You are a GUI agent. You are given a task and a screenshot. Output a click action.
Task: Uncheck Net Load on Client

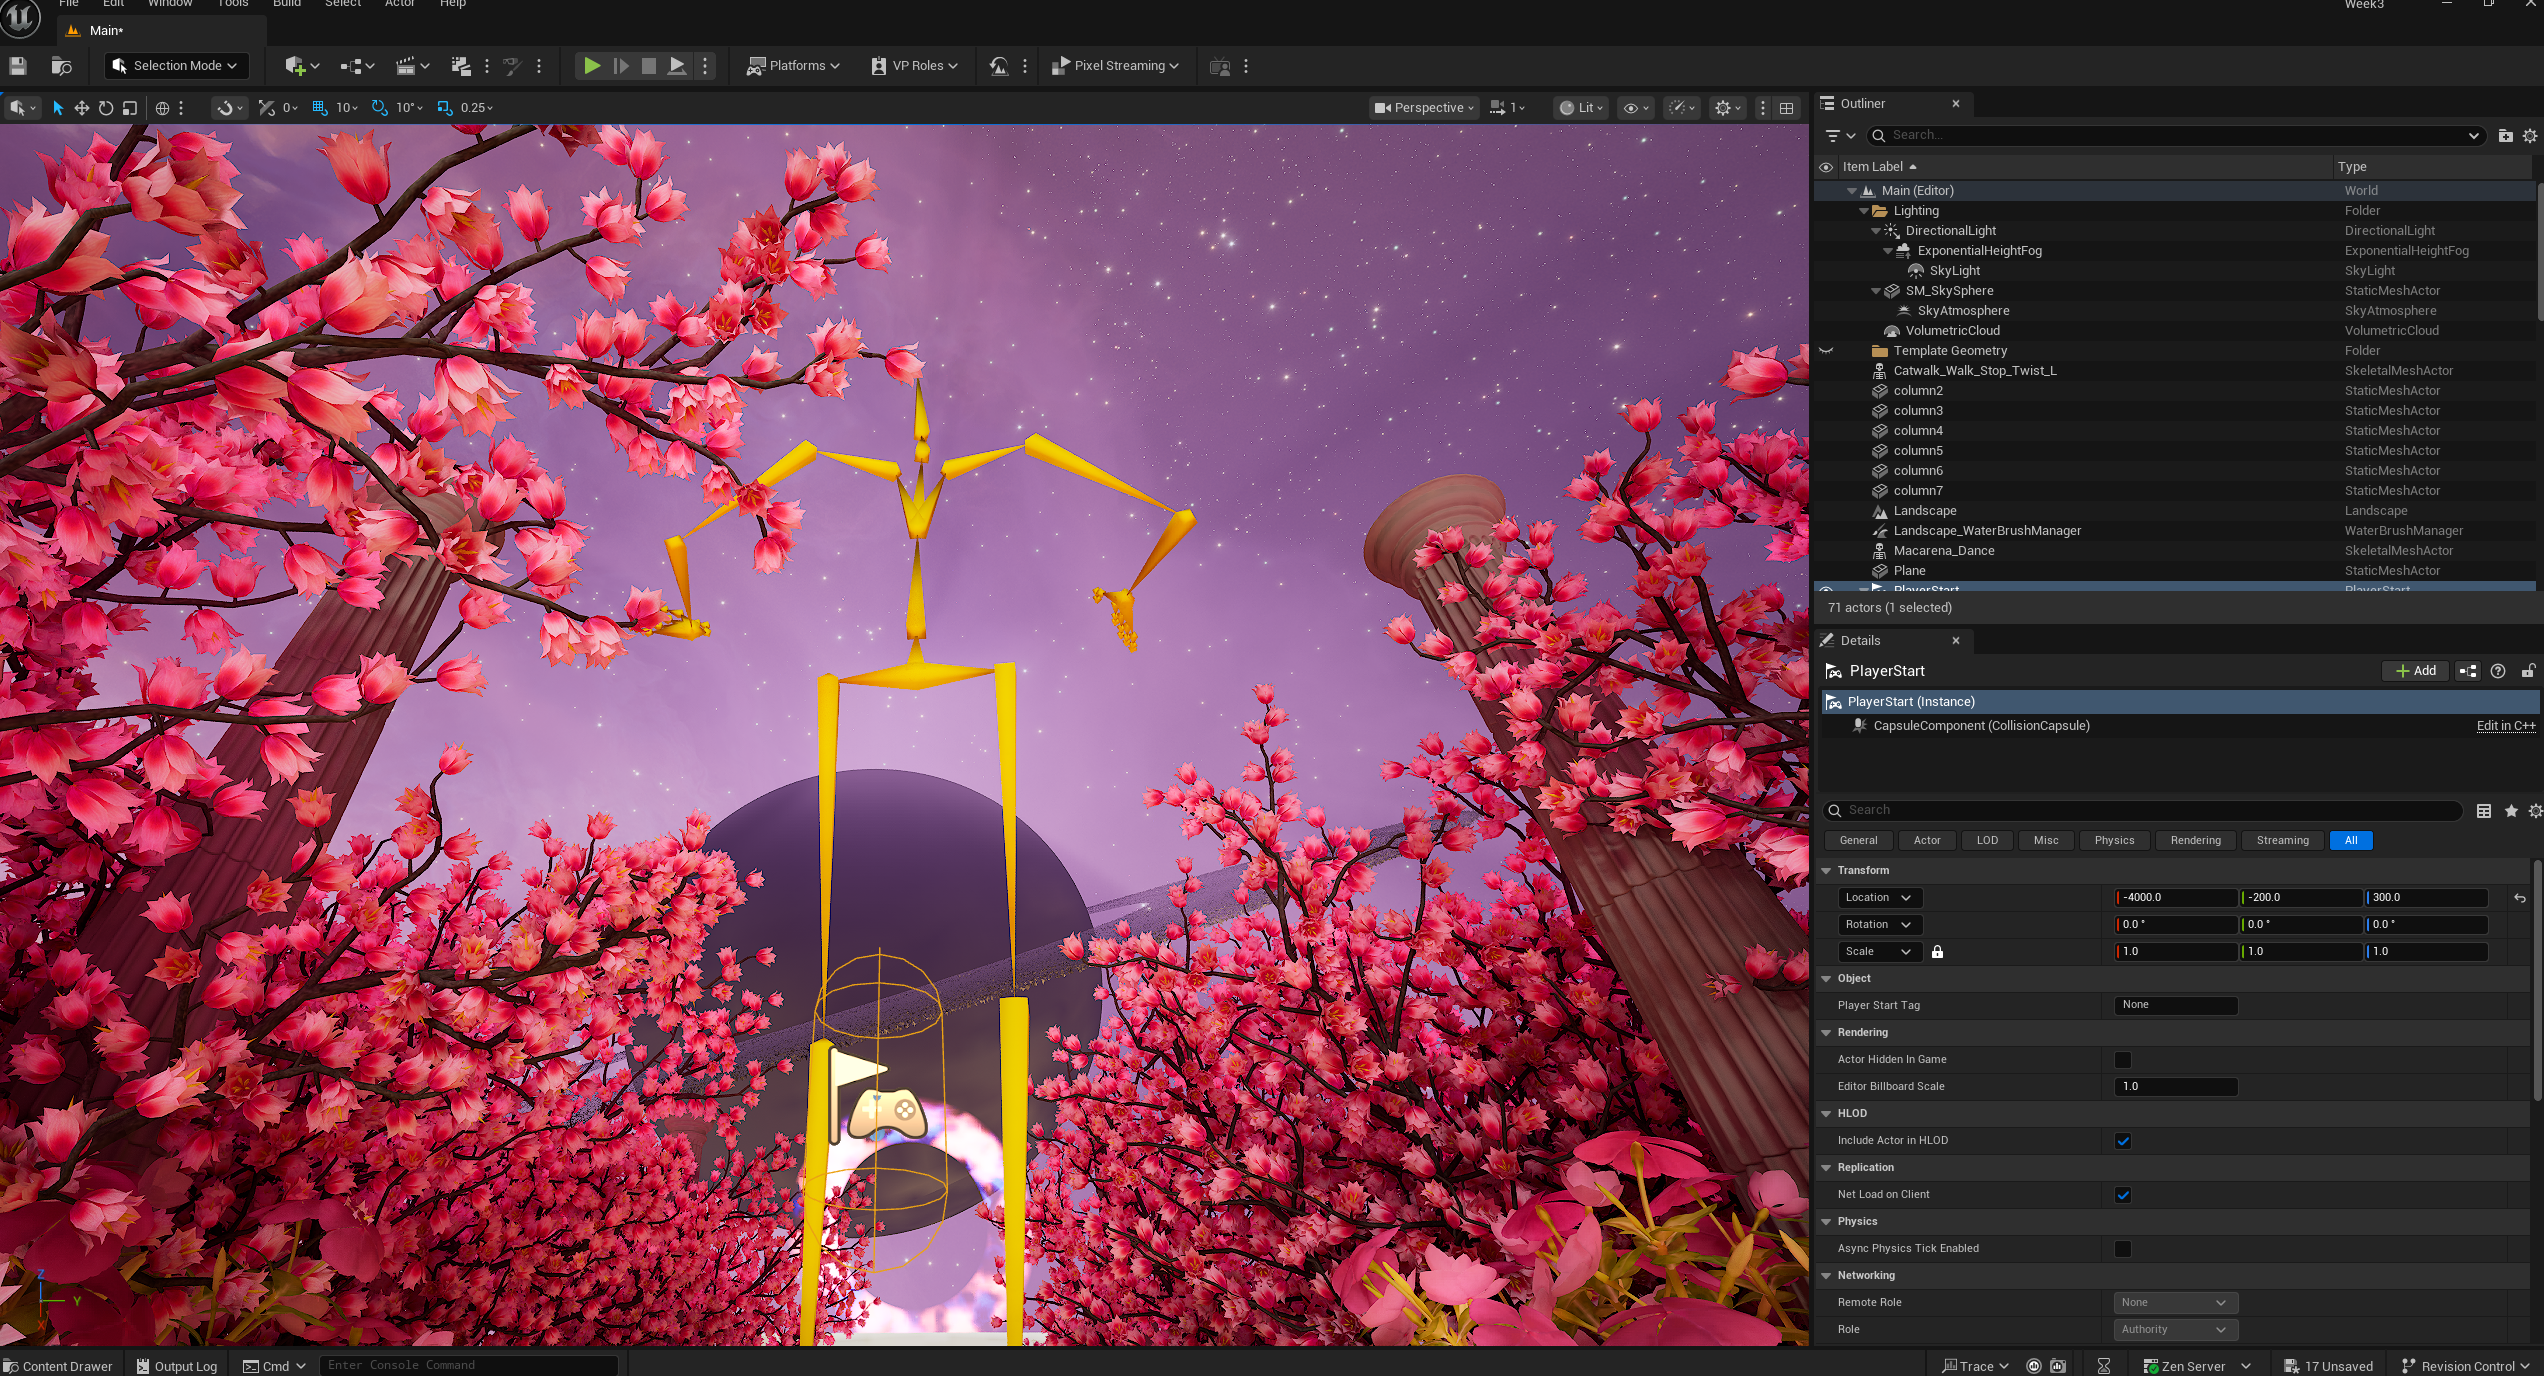point(2123,1195)
